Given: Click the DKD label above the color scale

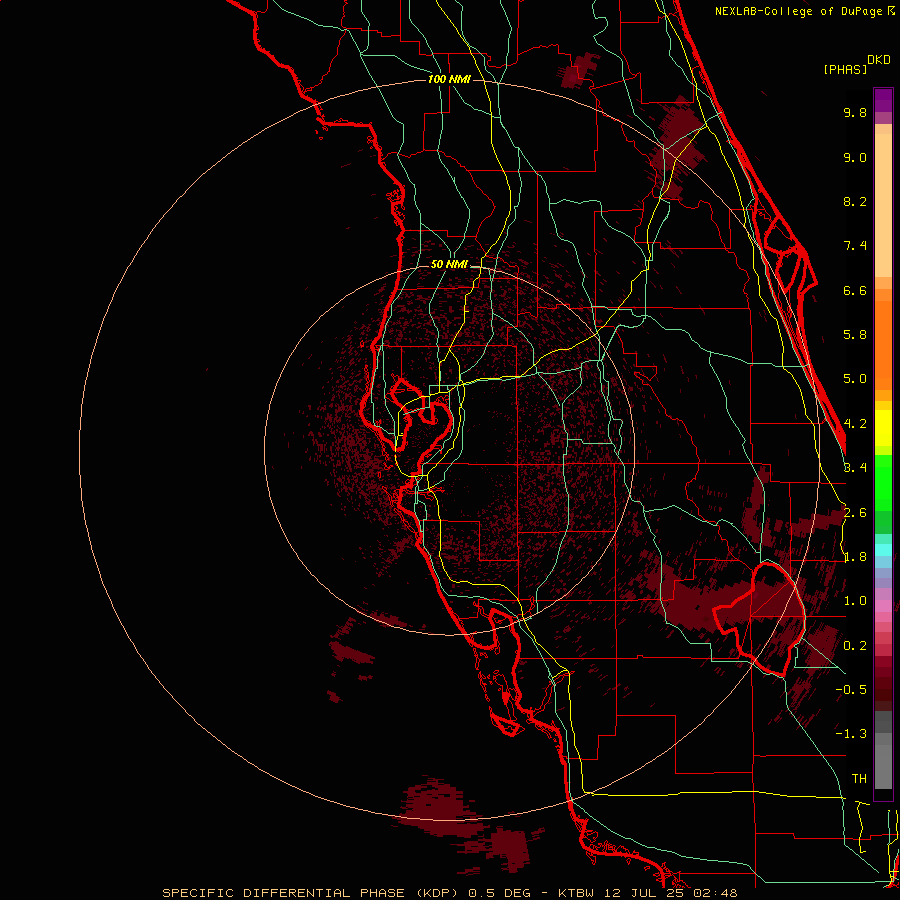Looking at the screenshot, I should [x=879, y=60].
